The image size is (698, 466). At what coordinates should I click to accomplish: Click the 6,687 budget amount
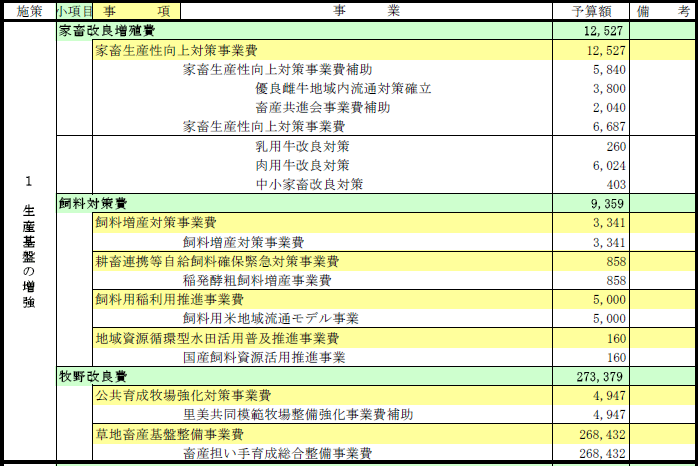pos(609,127)
